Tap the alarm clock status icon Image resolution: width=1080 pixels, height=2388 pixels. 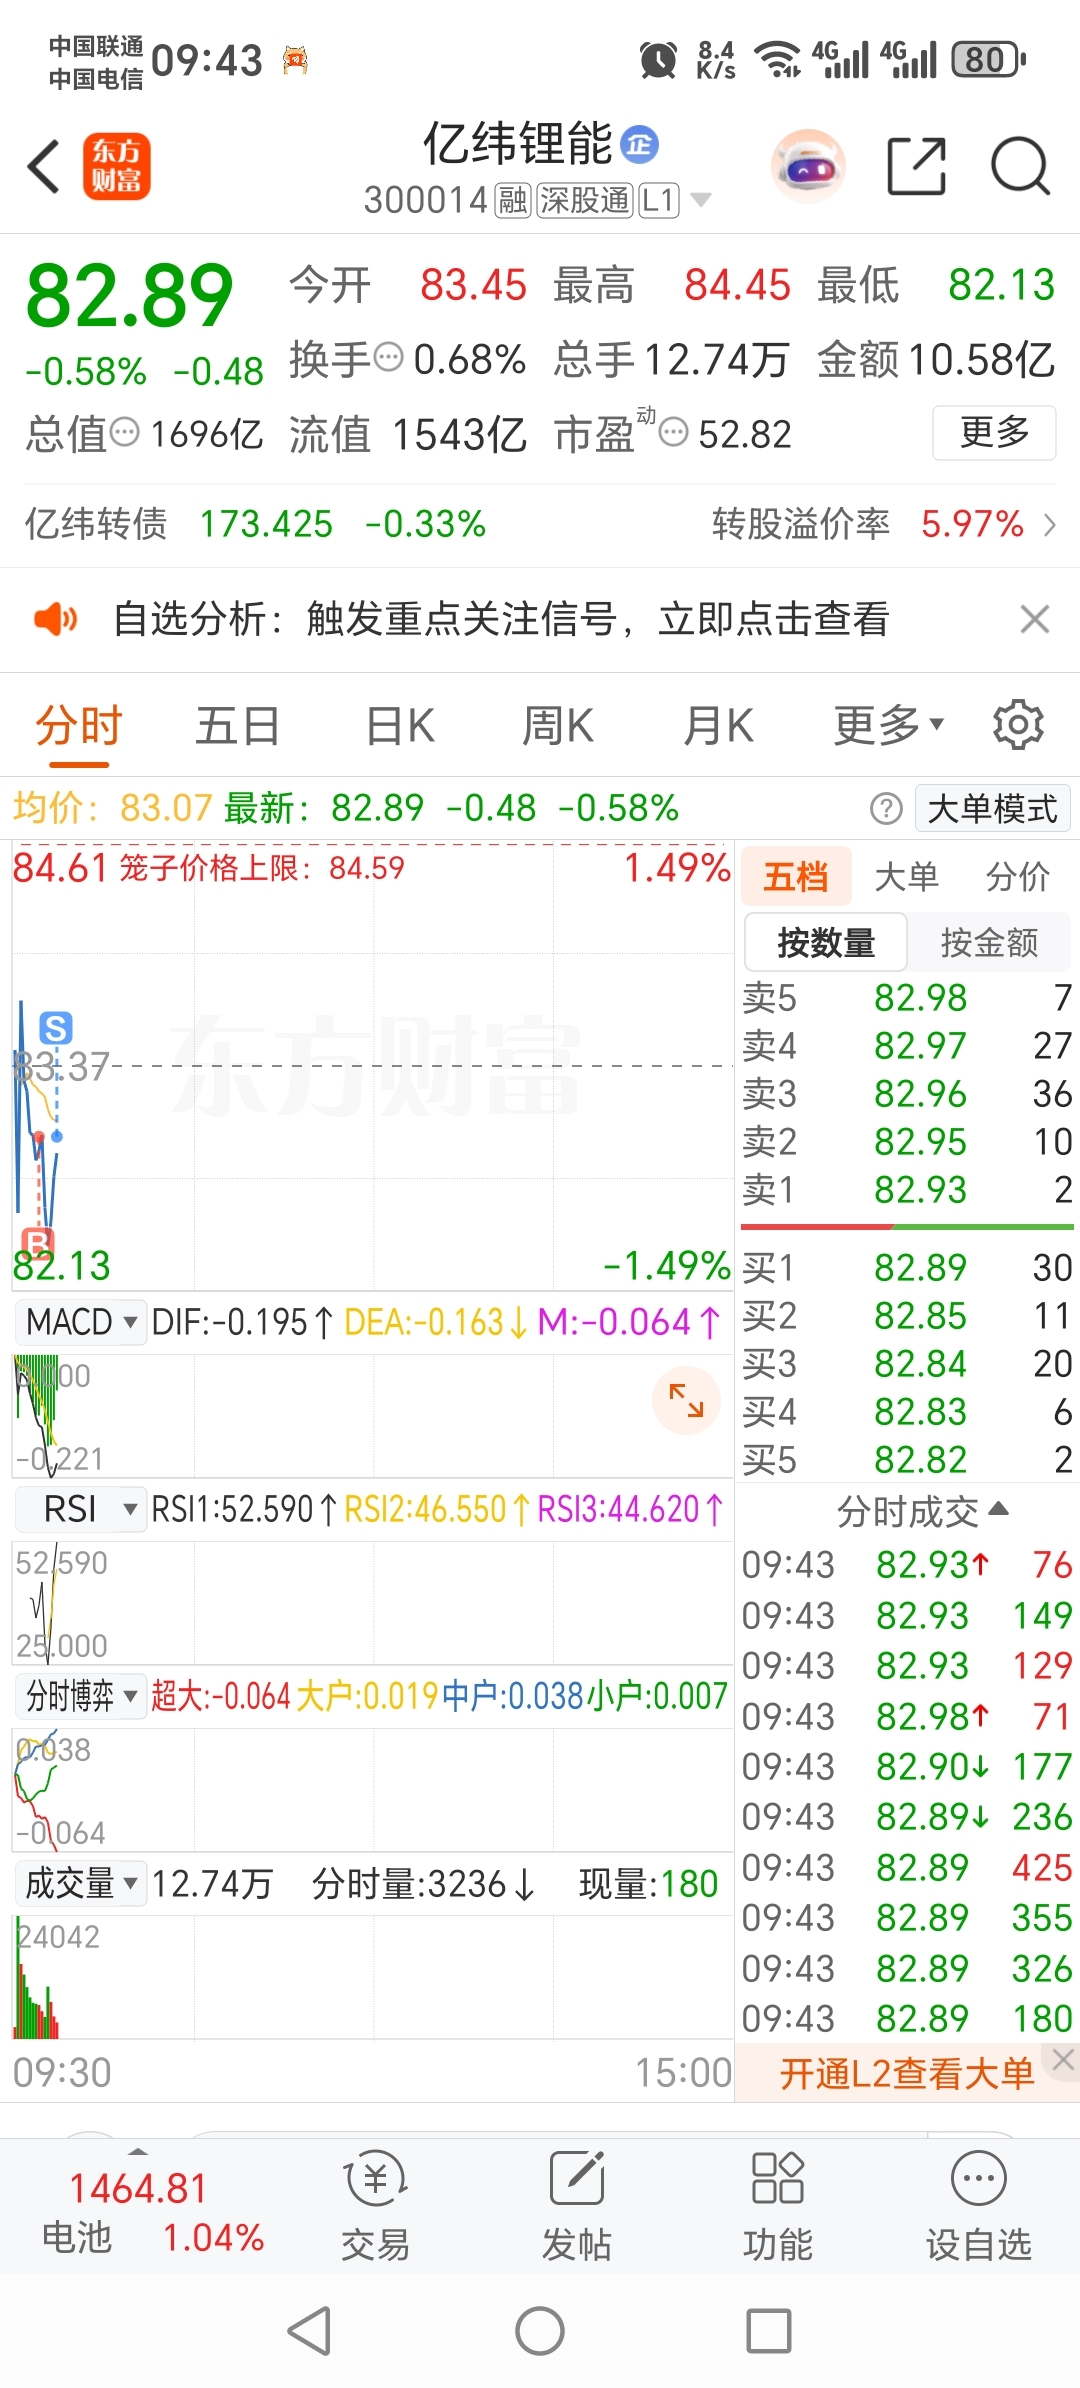[x=658, y=60]
